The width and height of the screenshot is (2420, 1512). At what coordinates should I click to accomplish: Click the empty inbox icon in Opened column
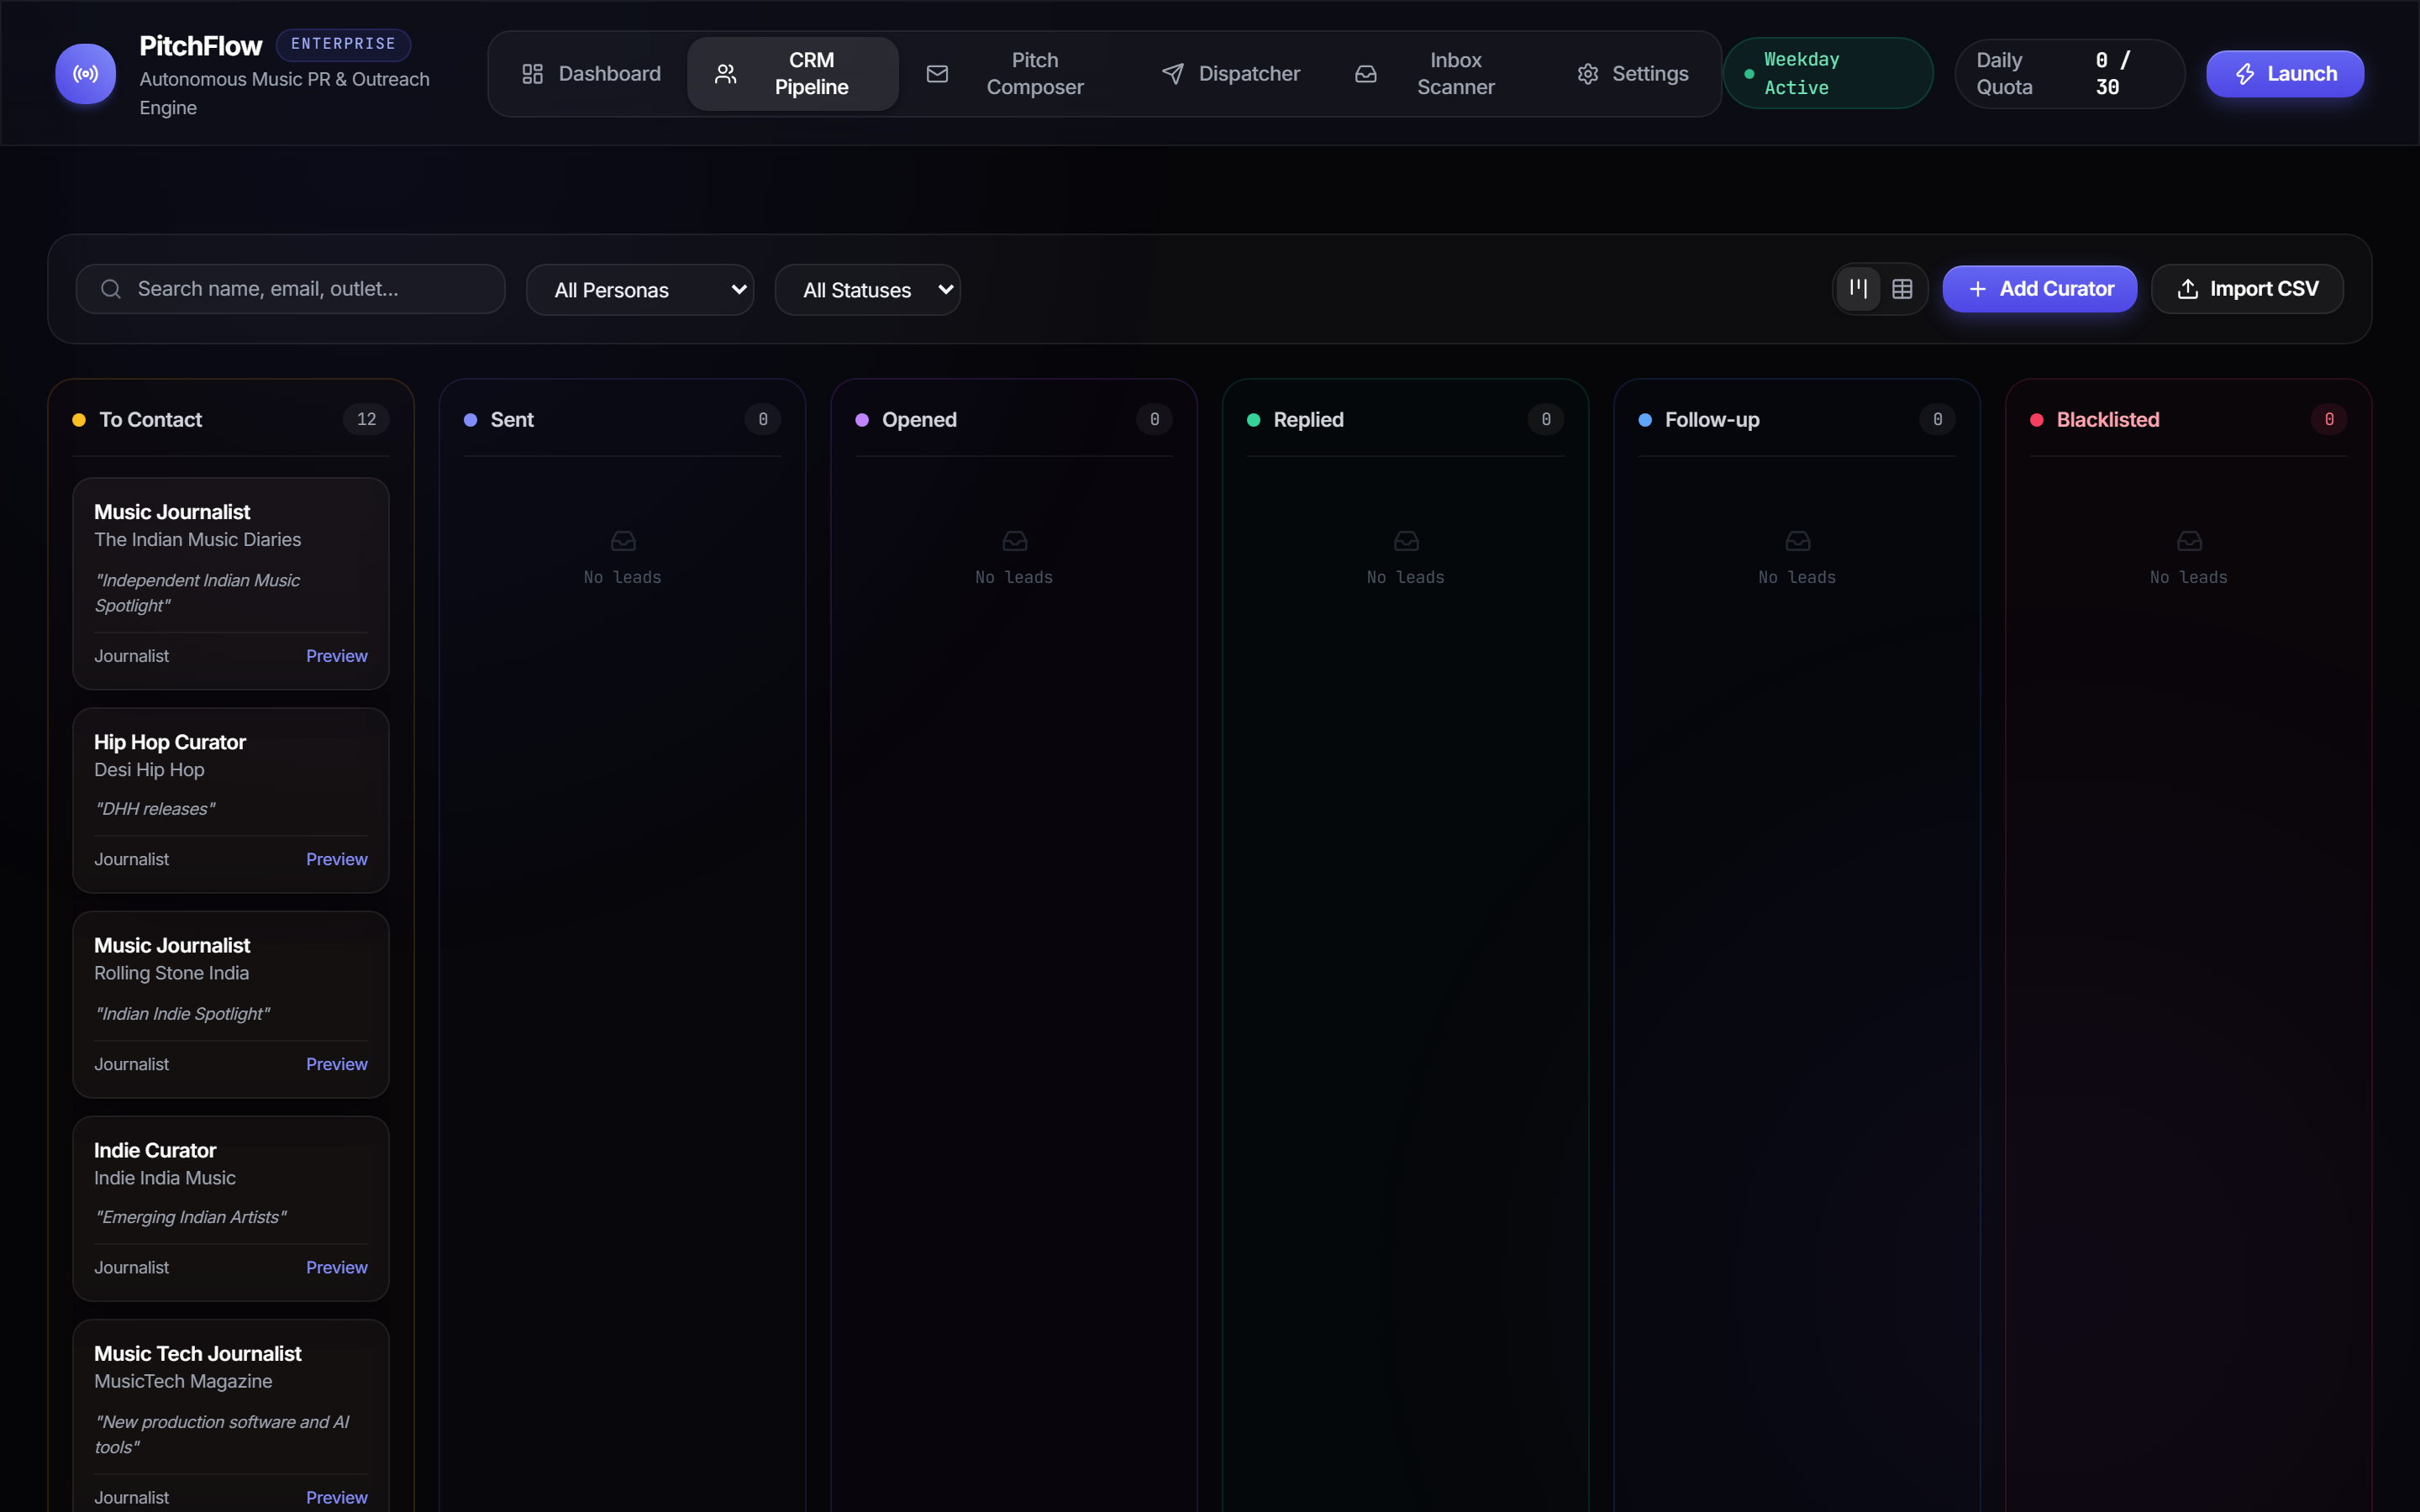click(1014, 541)
